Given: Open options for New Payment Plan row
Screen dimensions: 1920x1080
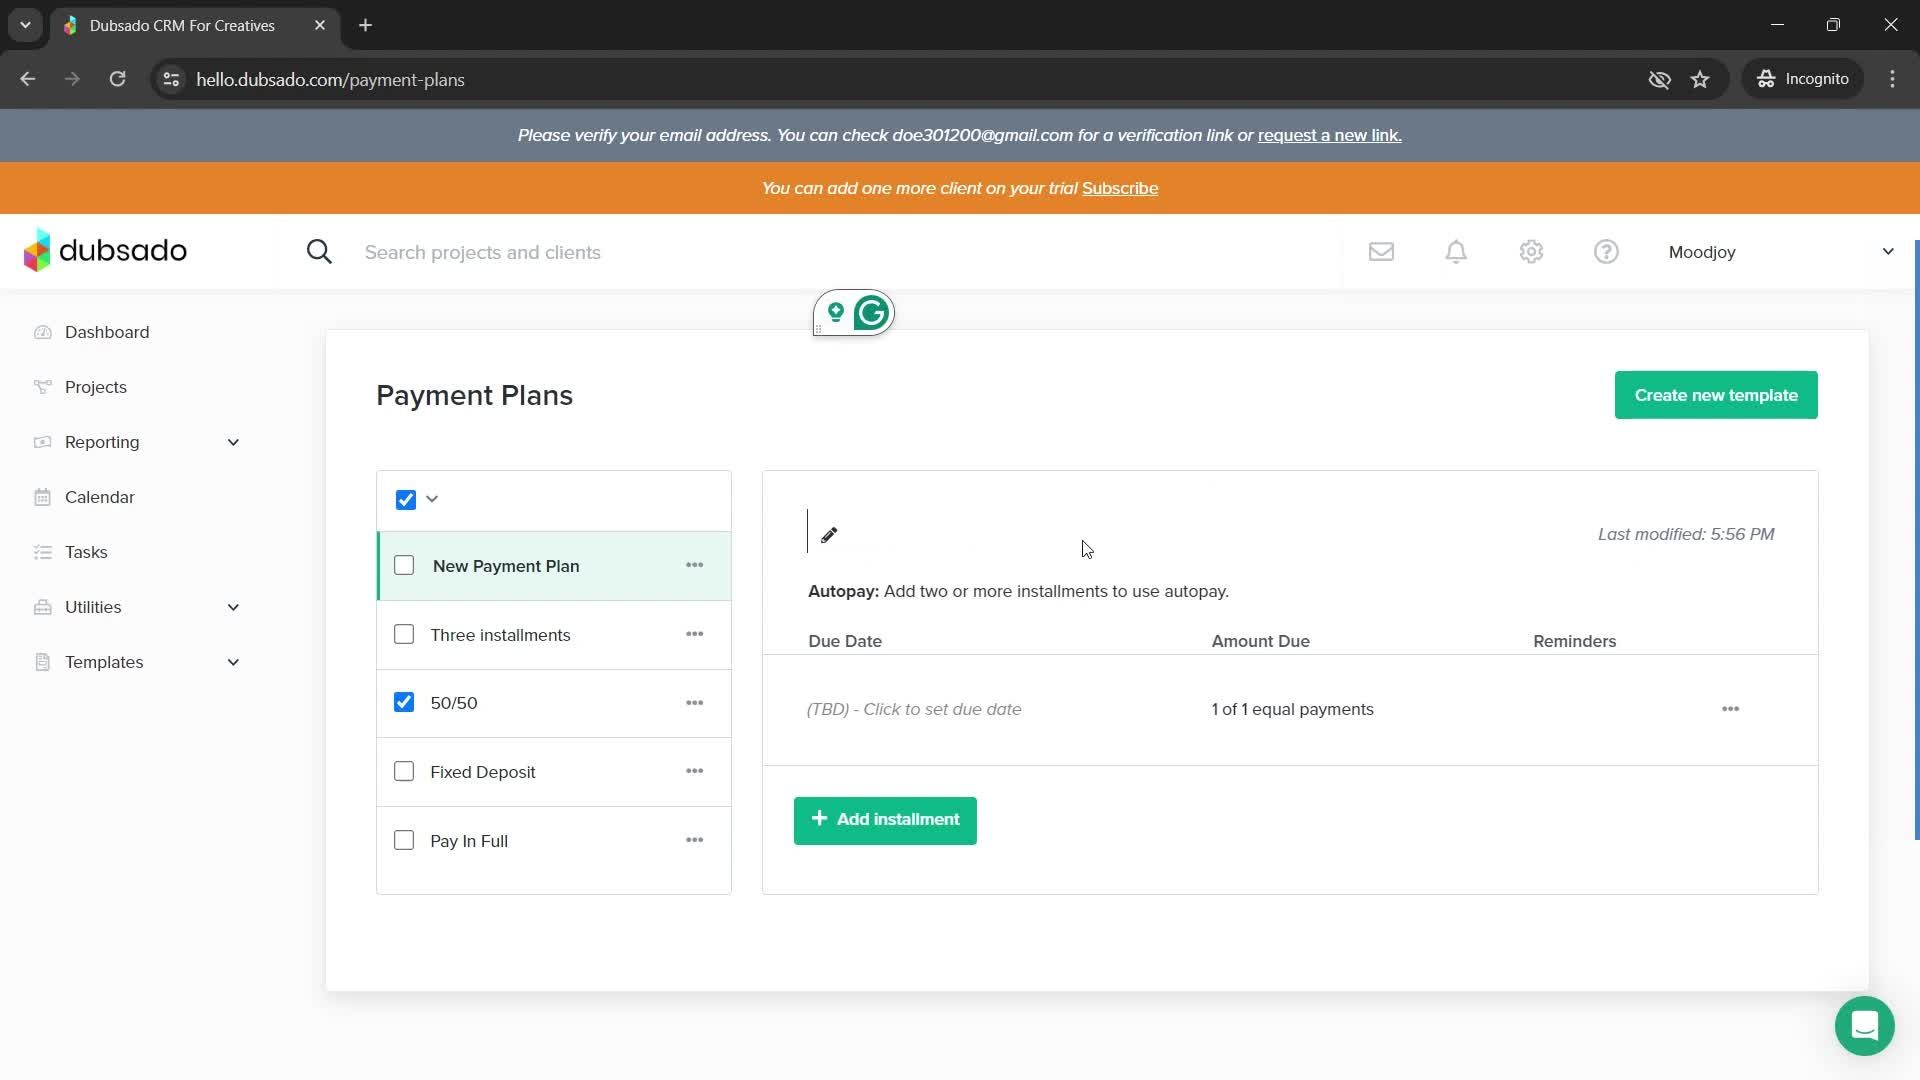Looking at the screenshot, I should point(694,565).
